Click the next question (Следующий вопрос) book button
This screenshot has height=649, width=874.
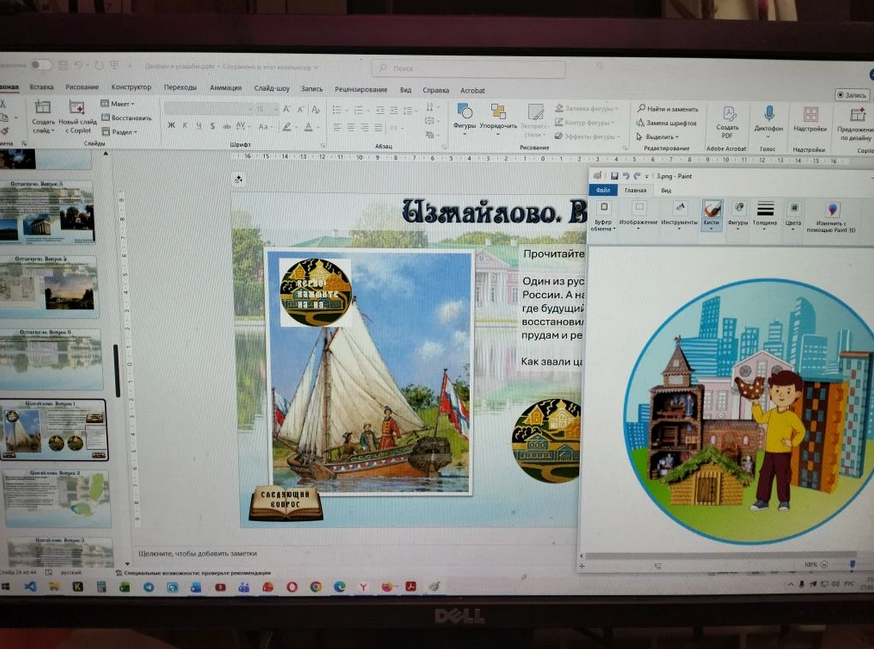(285, 503)
